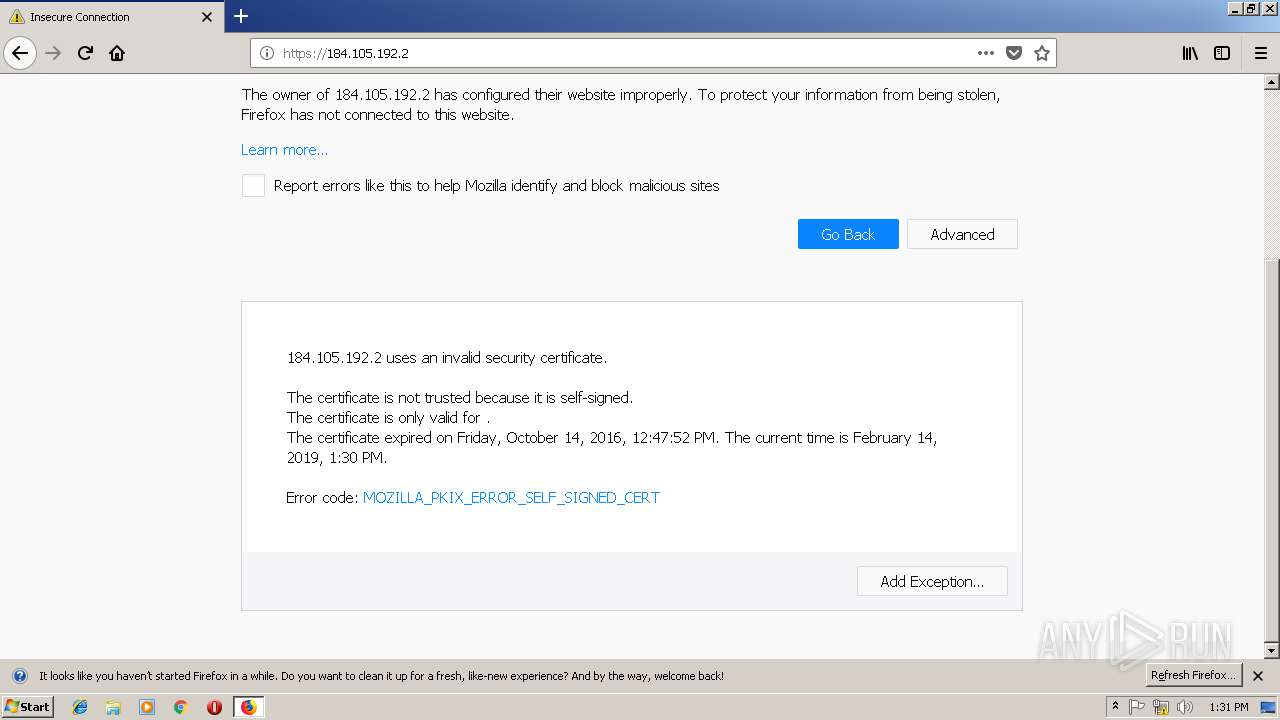
Task: Open the volume speaker tray icon
Action: (1184, 707)
